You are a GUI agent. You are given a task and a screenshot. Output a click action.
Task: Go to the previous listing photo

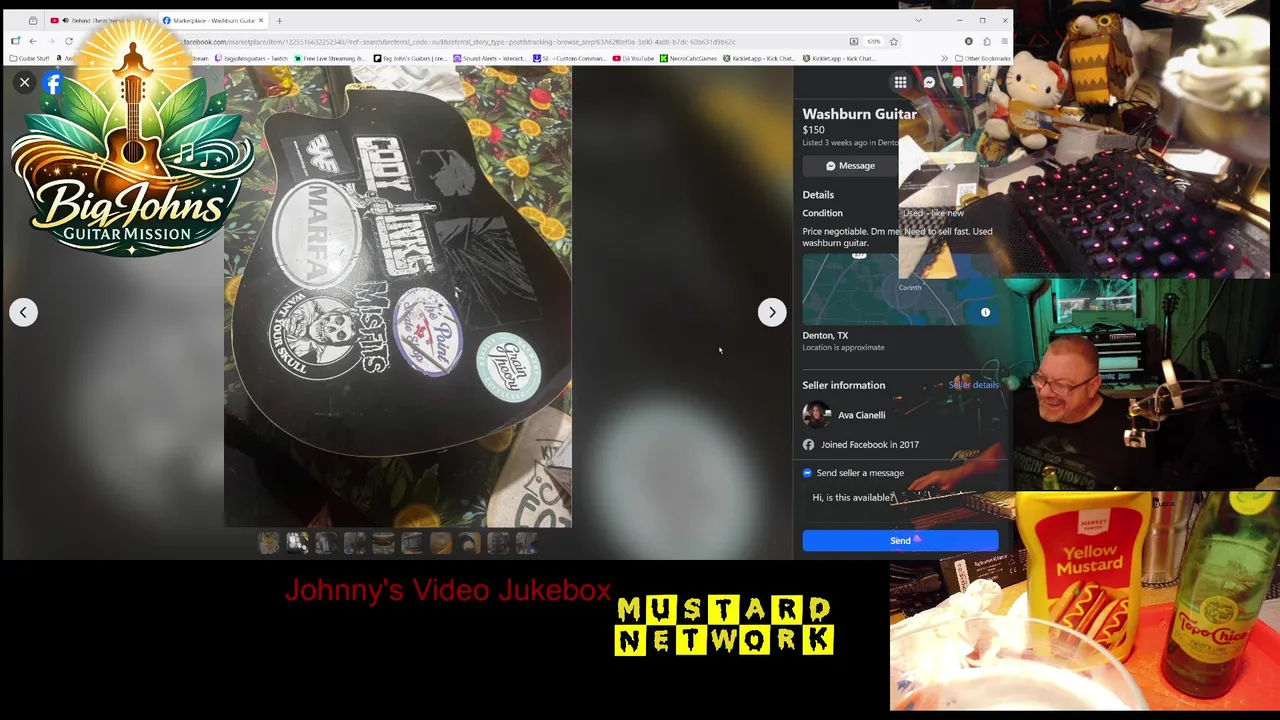[24, 312]
